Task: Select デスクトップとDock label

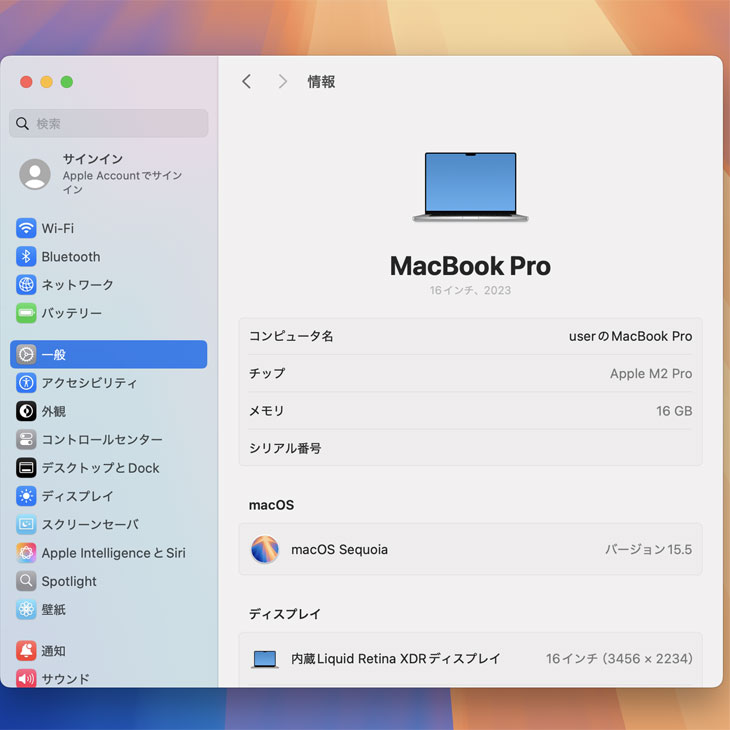Action: coord(101,467)
